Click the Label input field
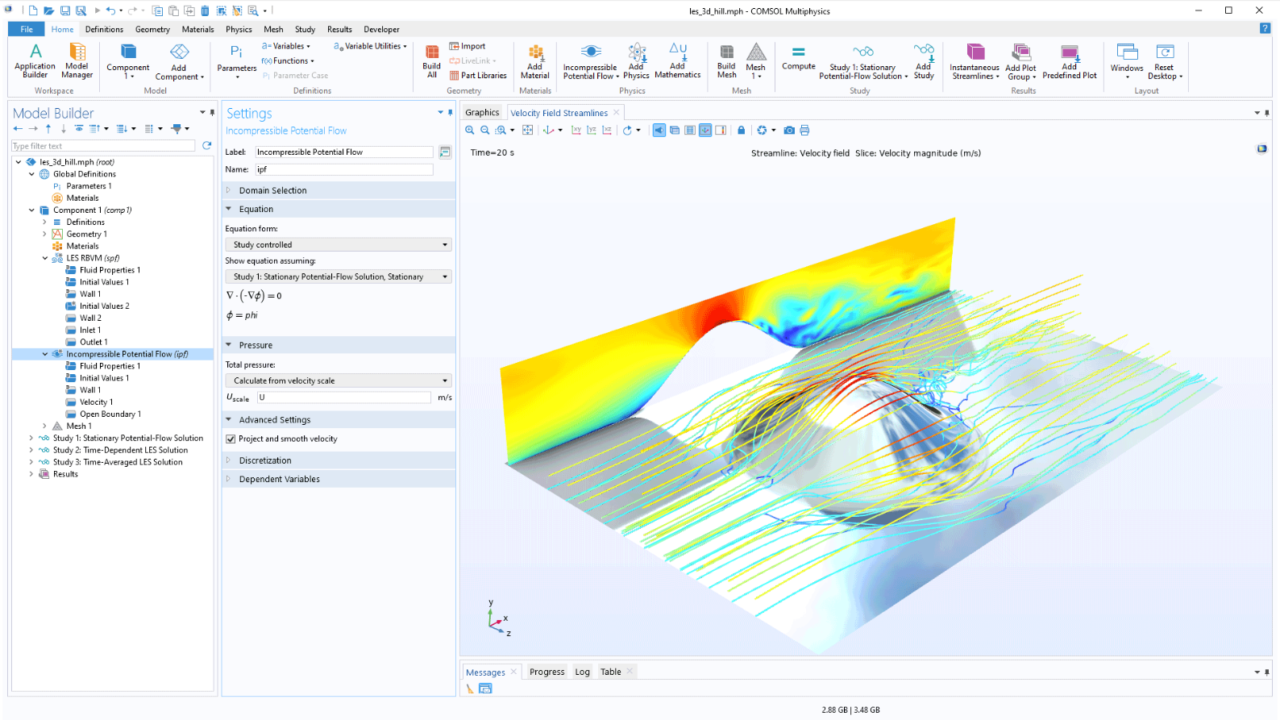The width and height of the screenshot is (1280, 720). [x=344, y=152]
